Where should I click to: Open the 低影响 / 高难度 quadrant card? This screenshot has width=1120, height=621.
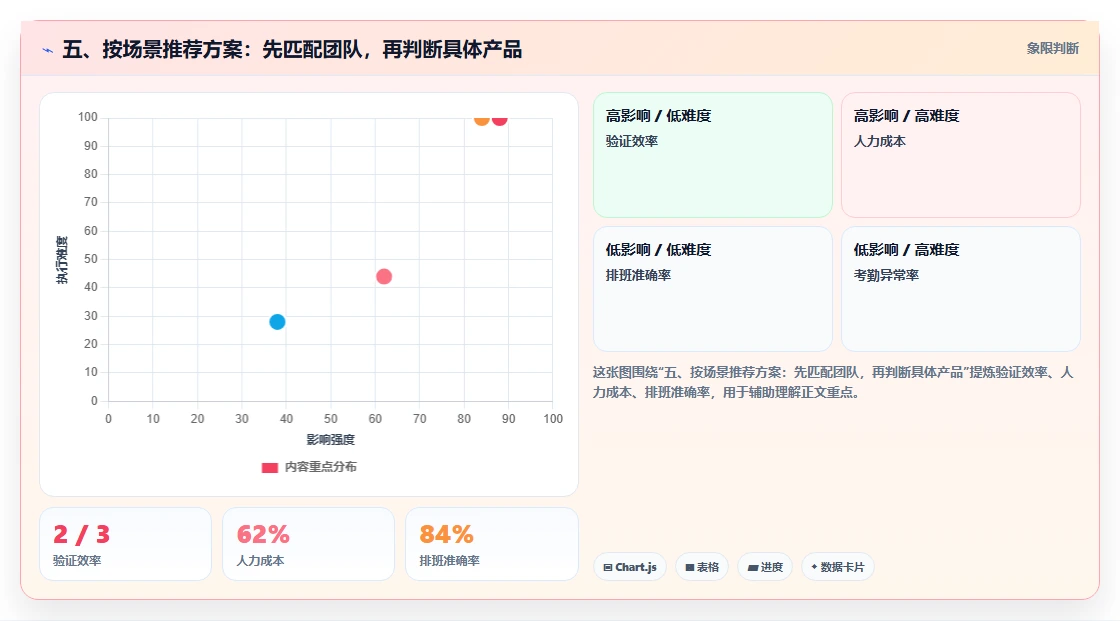pyautogui.click(x=960, y=289)
